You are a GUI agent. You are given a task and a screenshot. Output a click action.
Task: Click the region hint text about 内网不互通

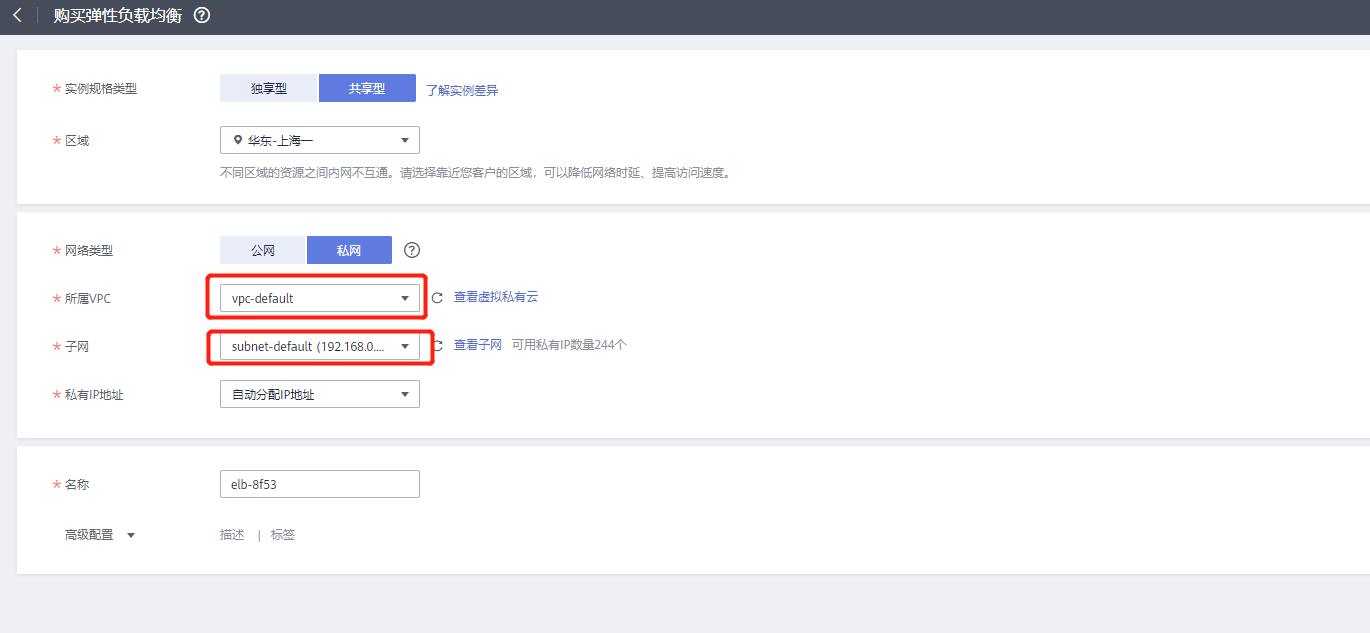[x=476, y=172]
